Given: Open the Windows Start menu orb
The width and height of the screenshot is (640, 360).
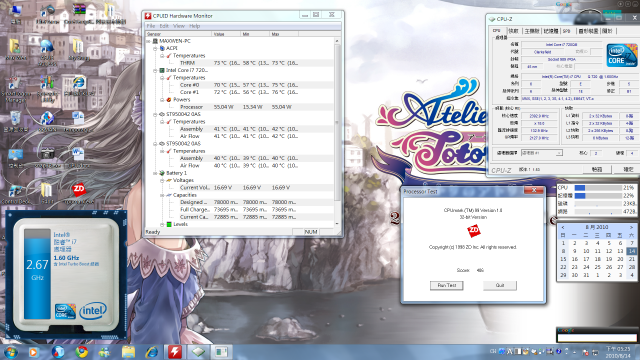Looking at the screenshot, I should pyautogui.click(x=10, y=352).
